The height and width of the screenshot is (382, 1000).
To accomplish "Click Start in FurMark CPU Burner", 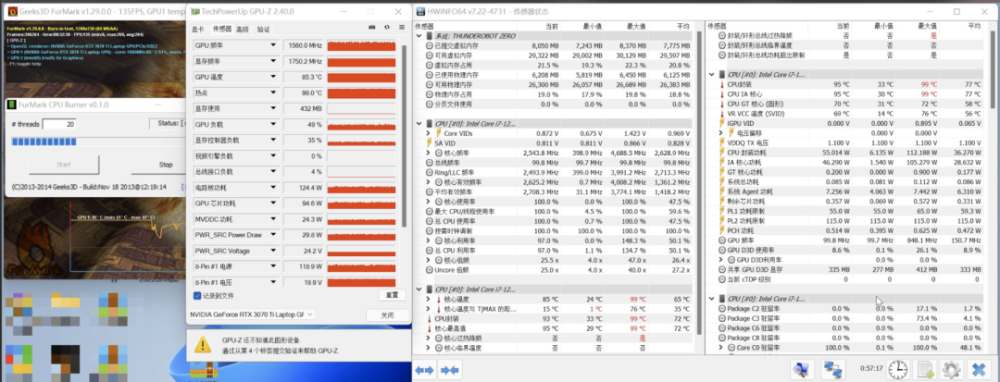I will [63, 165].
